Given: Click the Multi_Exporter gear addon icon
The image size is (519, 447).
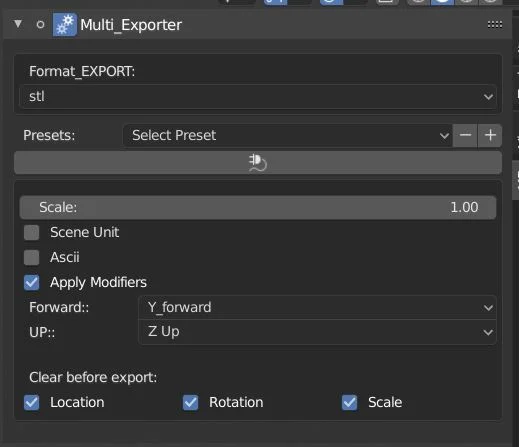Looking at the screenshot, I should pos(65,25).
